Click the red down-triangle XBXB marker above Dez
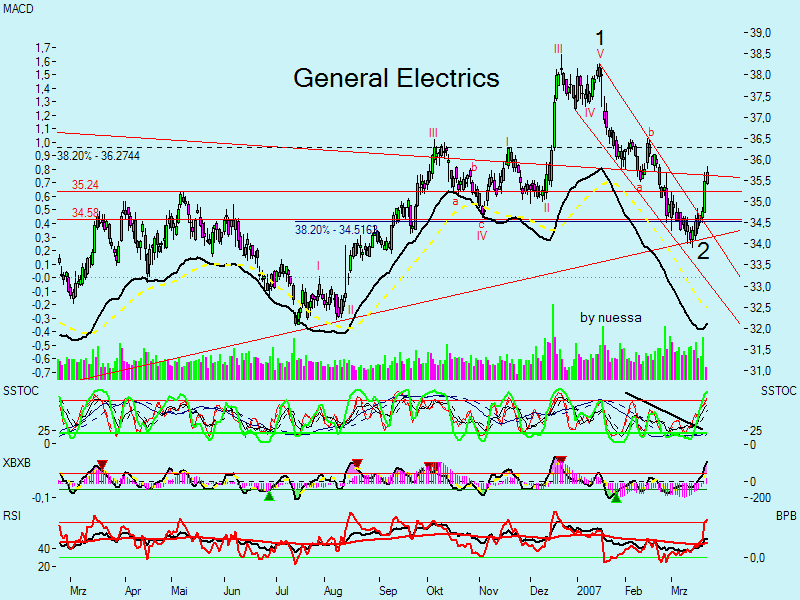Viewport: 800px width, 600px height. tap(561, 460)
